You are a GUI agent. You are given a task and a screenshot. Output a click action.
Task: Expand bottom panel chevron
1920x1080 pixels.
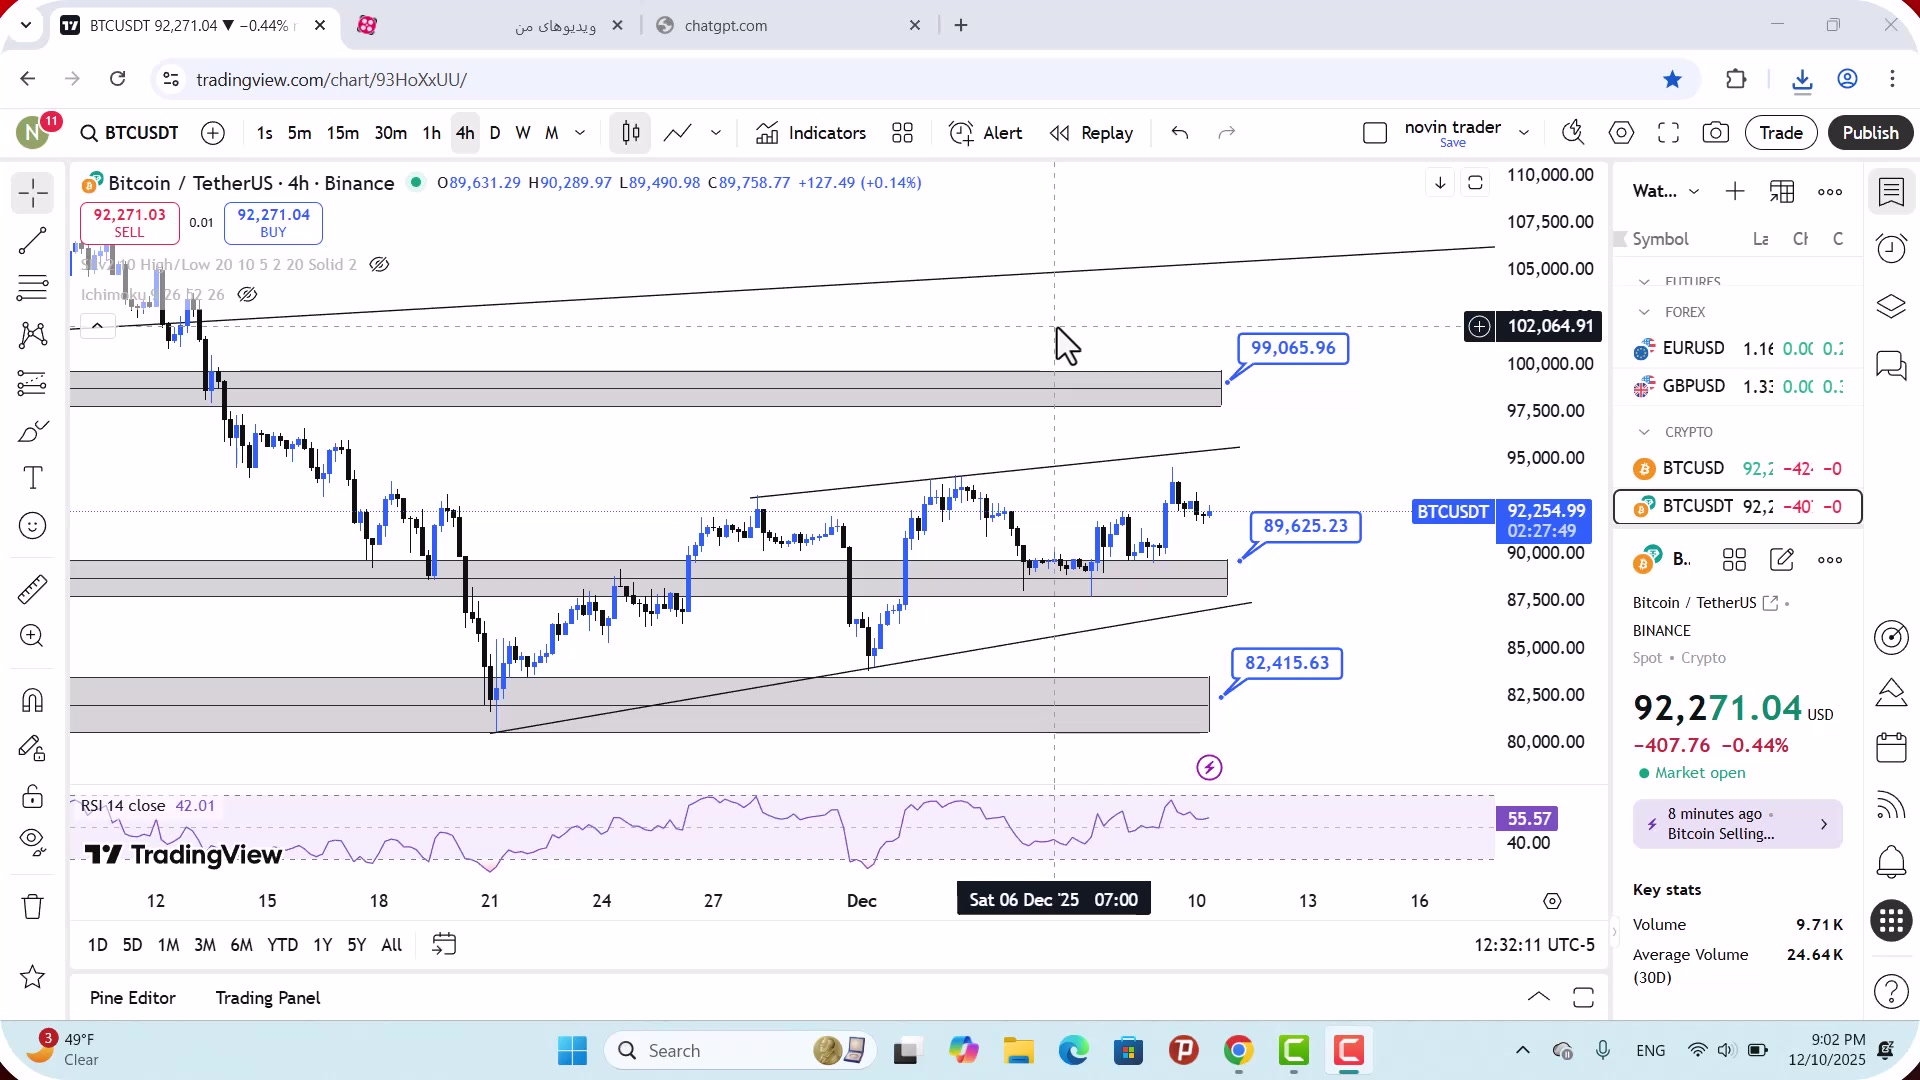click(x=1539, y=997)
